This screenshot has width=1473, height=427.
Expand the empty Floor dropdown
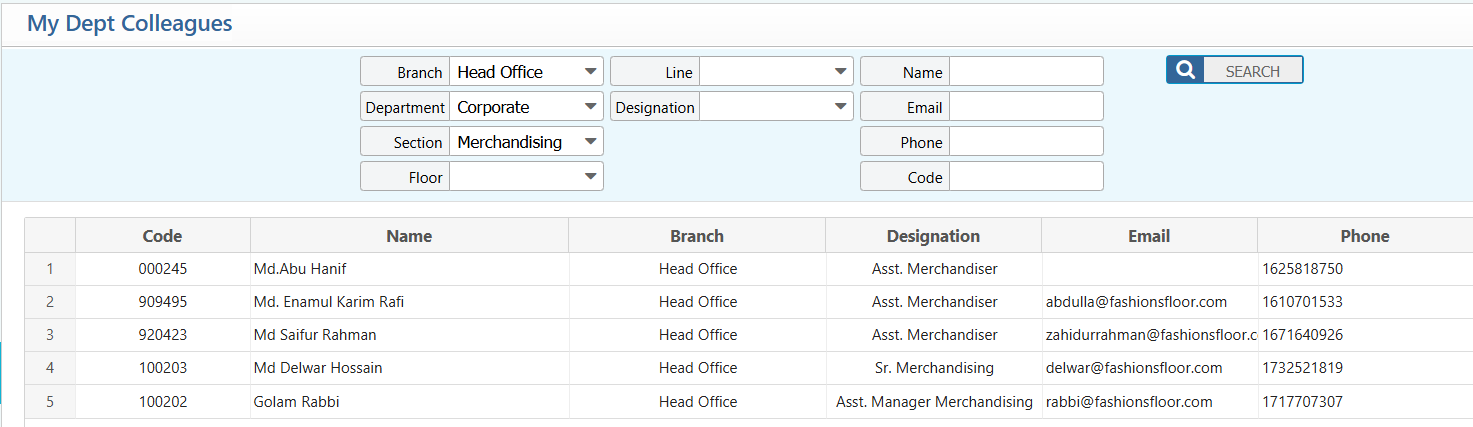point(526,177)
